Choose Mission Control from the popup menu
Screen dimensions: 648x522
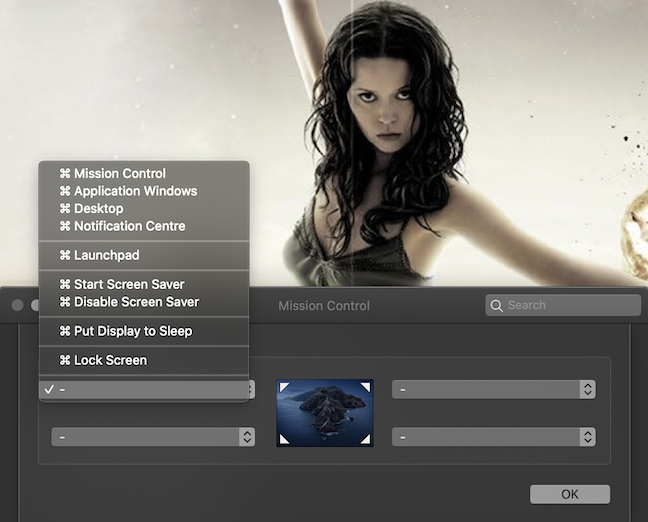tap(144, 174)
